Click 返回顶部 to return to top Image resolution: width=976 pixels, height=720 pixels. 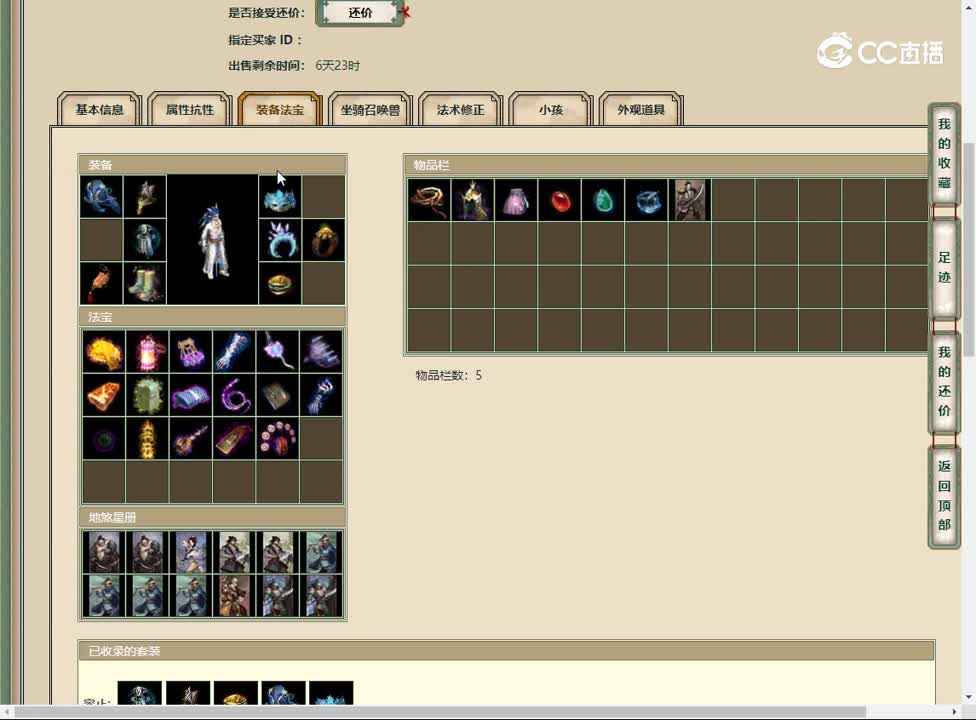944,495
